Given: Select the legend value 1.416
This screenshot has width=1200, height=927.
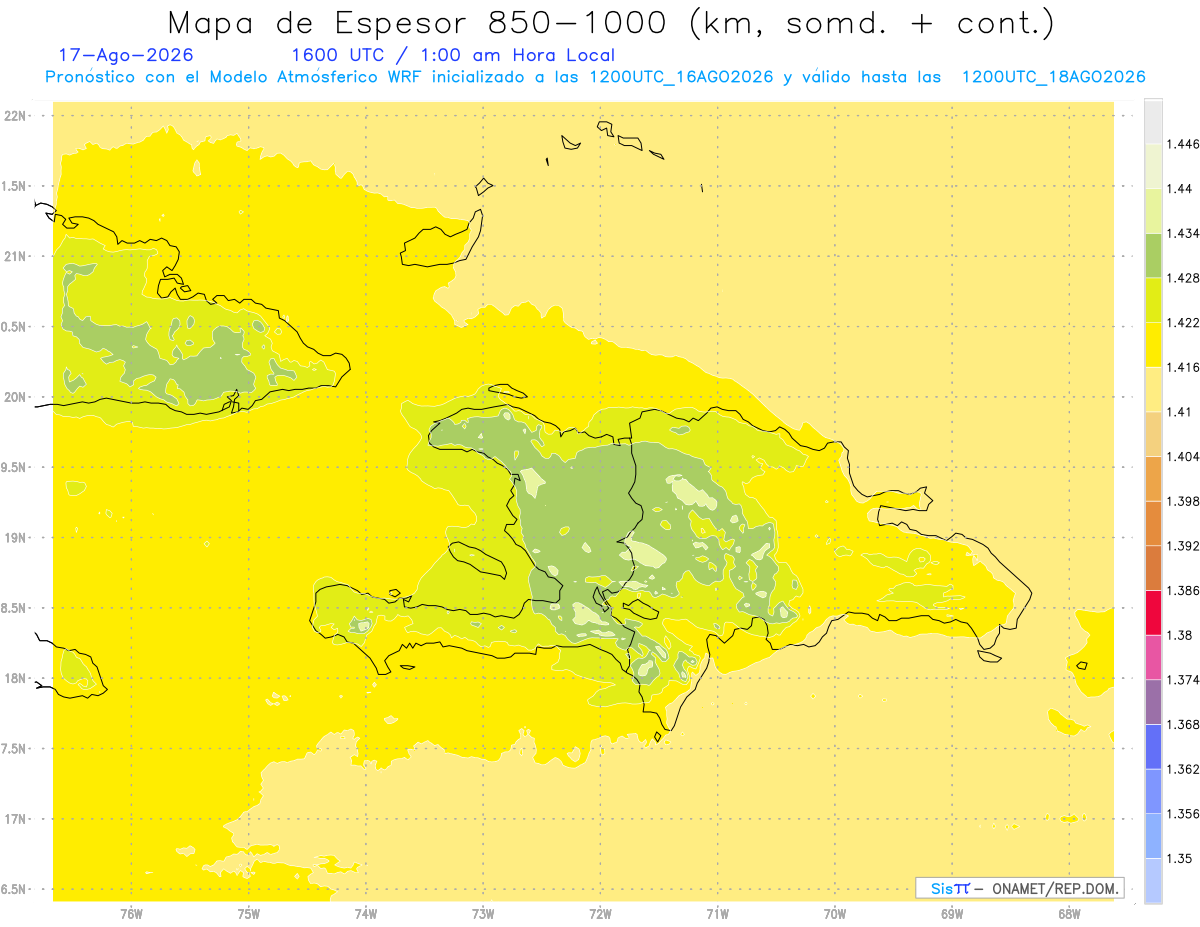Looking at the screenshot, I should click(1183, 367).
